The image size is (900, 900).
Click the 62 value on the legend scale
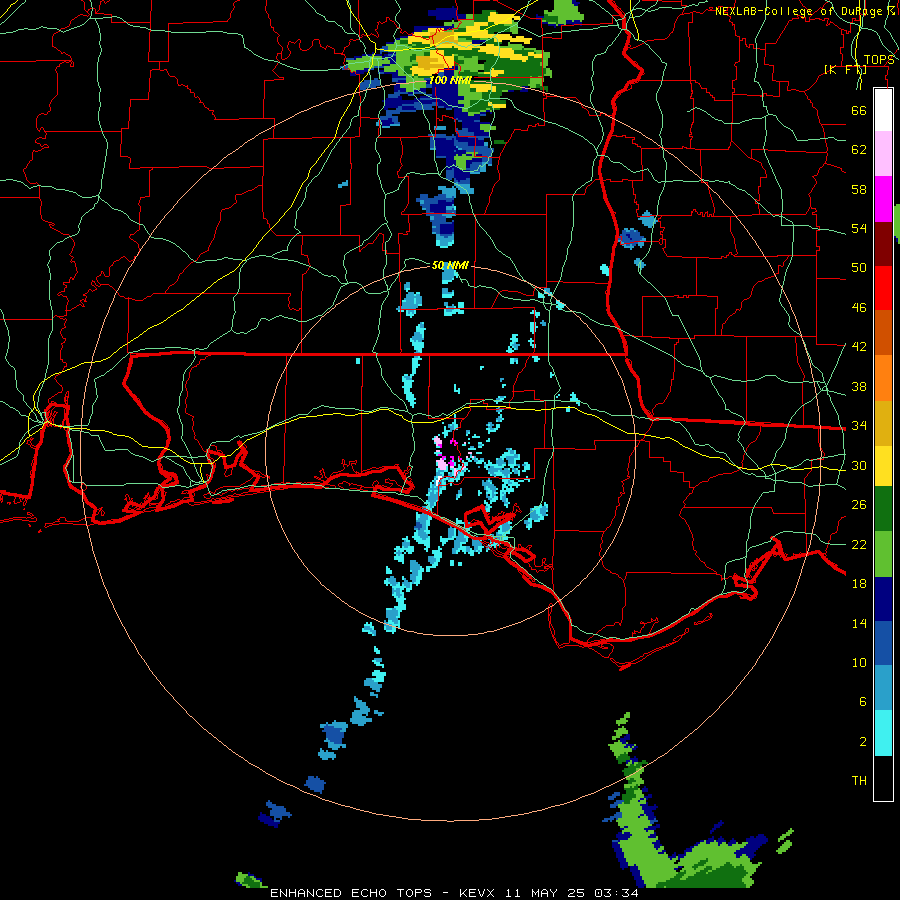click(859, 150)
